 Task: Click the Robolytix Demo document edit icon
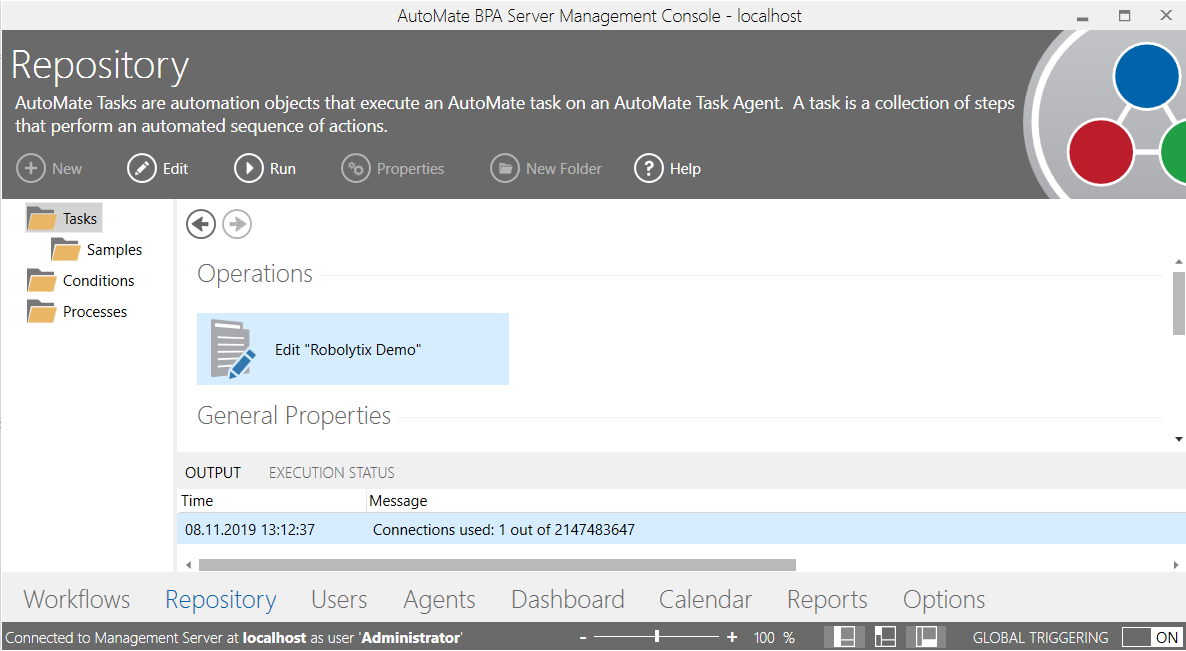(x=233, y=349)
